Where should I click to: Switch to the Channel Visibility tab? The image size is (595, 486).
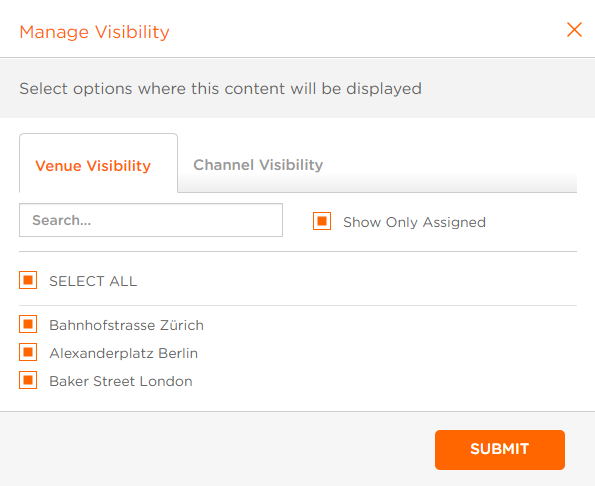(x=258, y=165)
